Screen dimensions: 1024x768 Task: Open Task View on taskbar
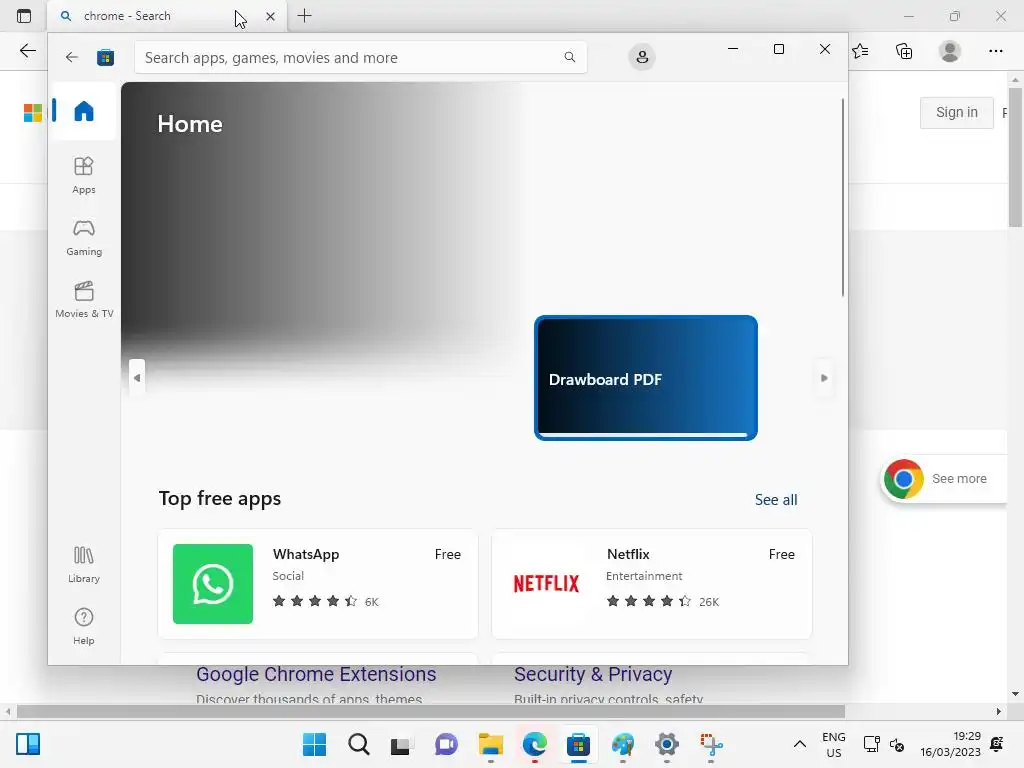tap(402, 744)
